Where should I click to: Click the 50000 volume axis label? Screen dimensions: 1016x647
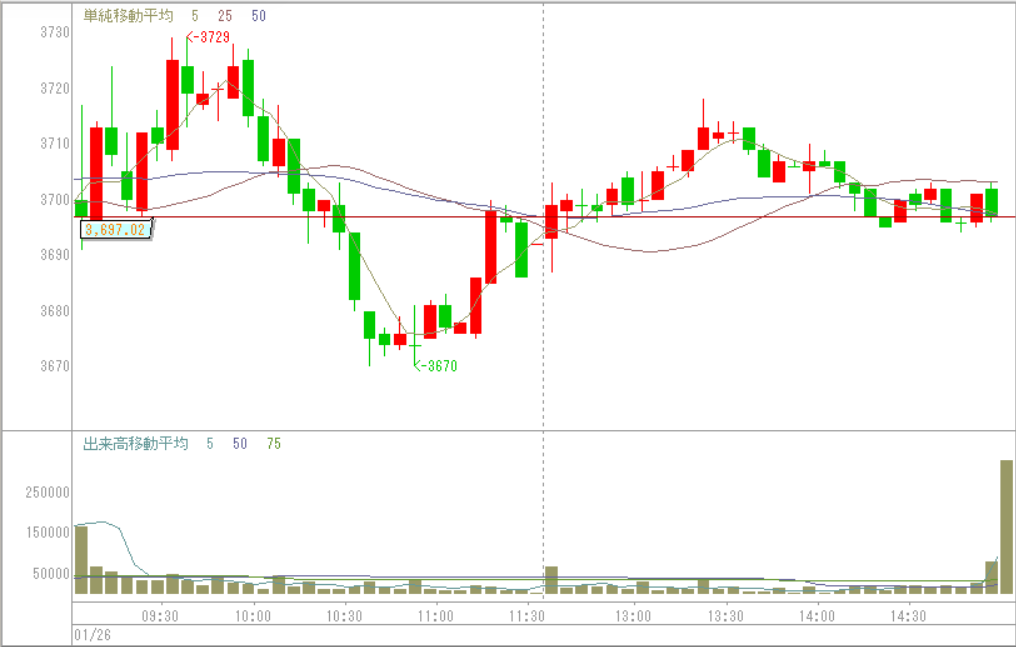pos(51,574)
